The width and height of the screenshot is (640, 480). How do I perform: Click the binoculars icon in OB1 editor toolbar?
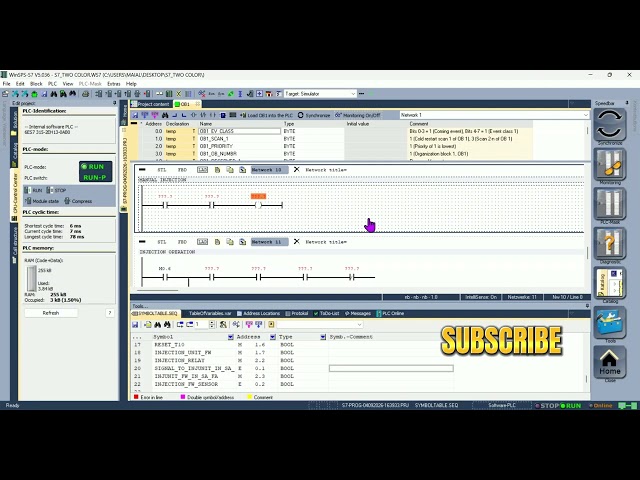[x=165, y=115]
